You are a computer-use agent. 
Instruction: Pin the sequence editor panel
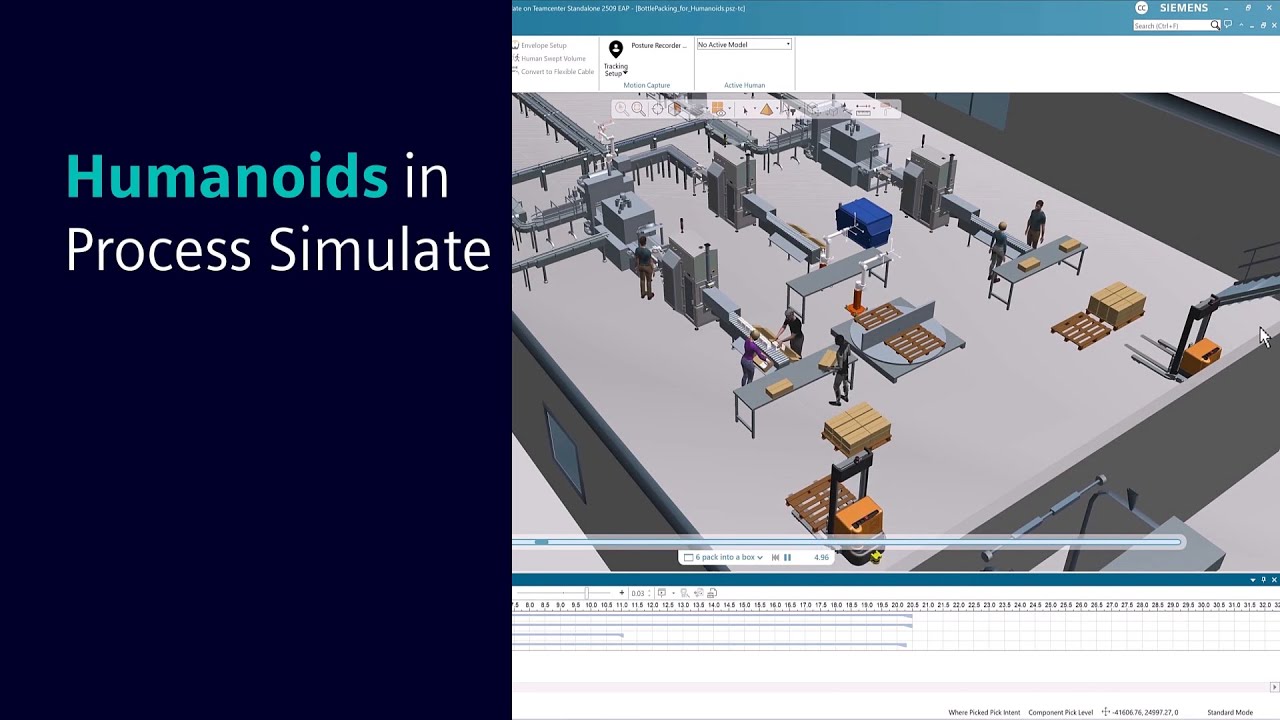click(x=1263, y=580)
